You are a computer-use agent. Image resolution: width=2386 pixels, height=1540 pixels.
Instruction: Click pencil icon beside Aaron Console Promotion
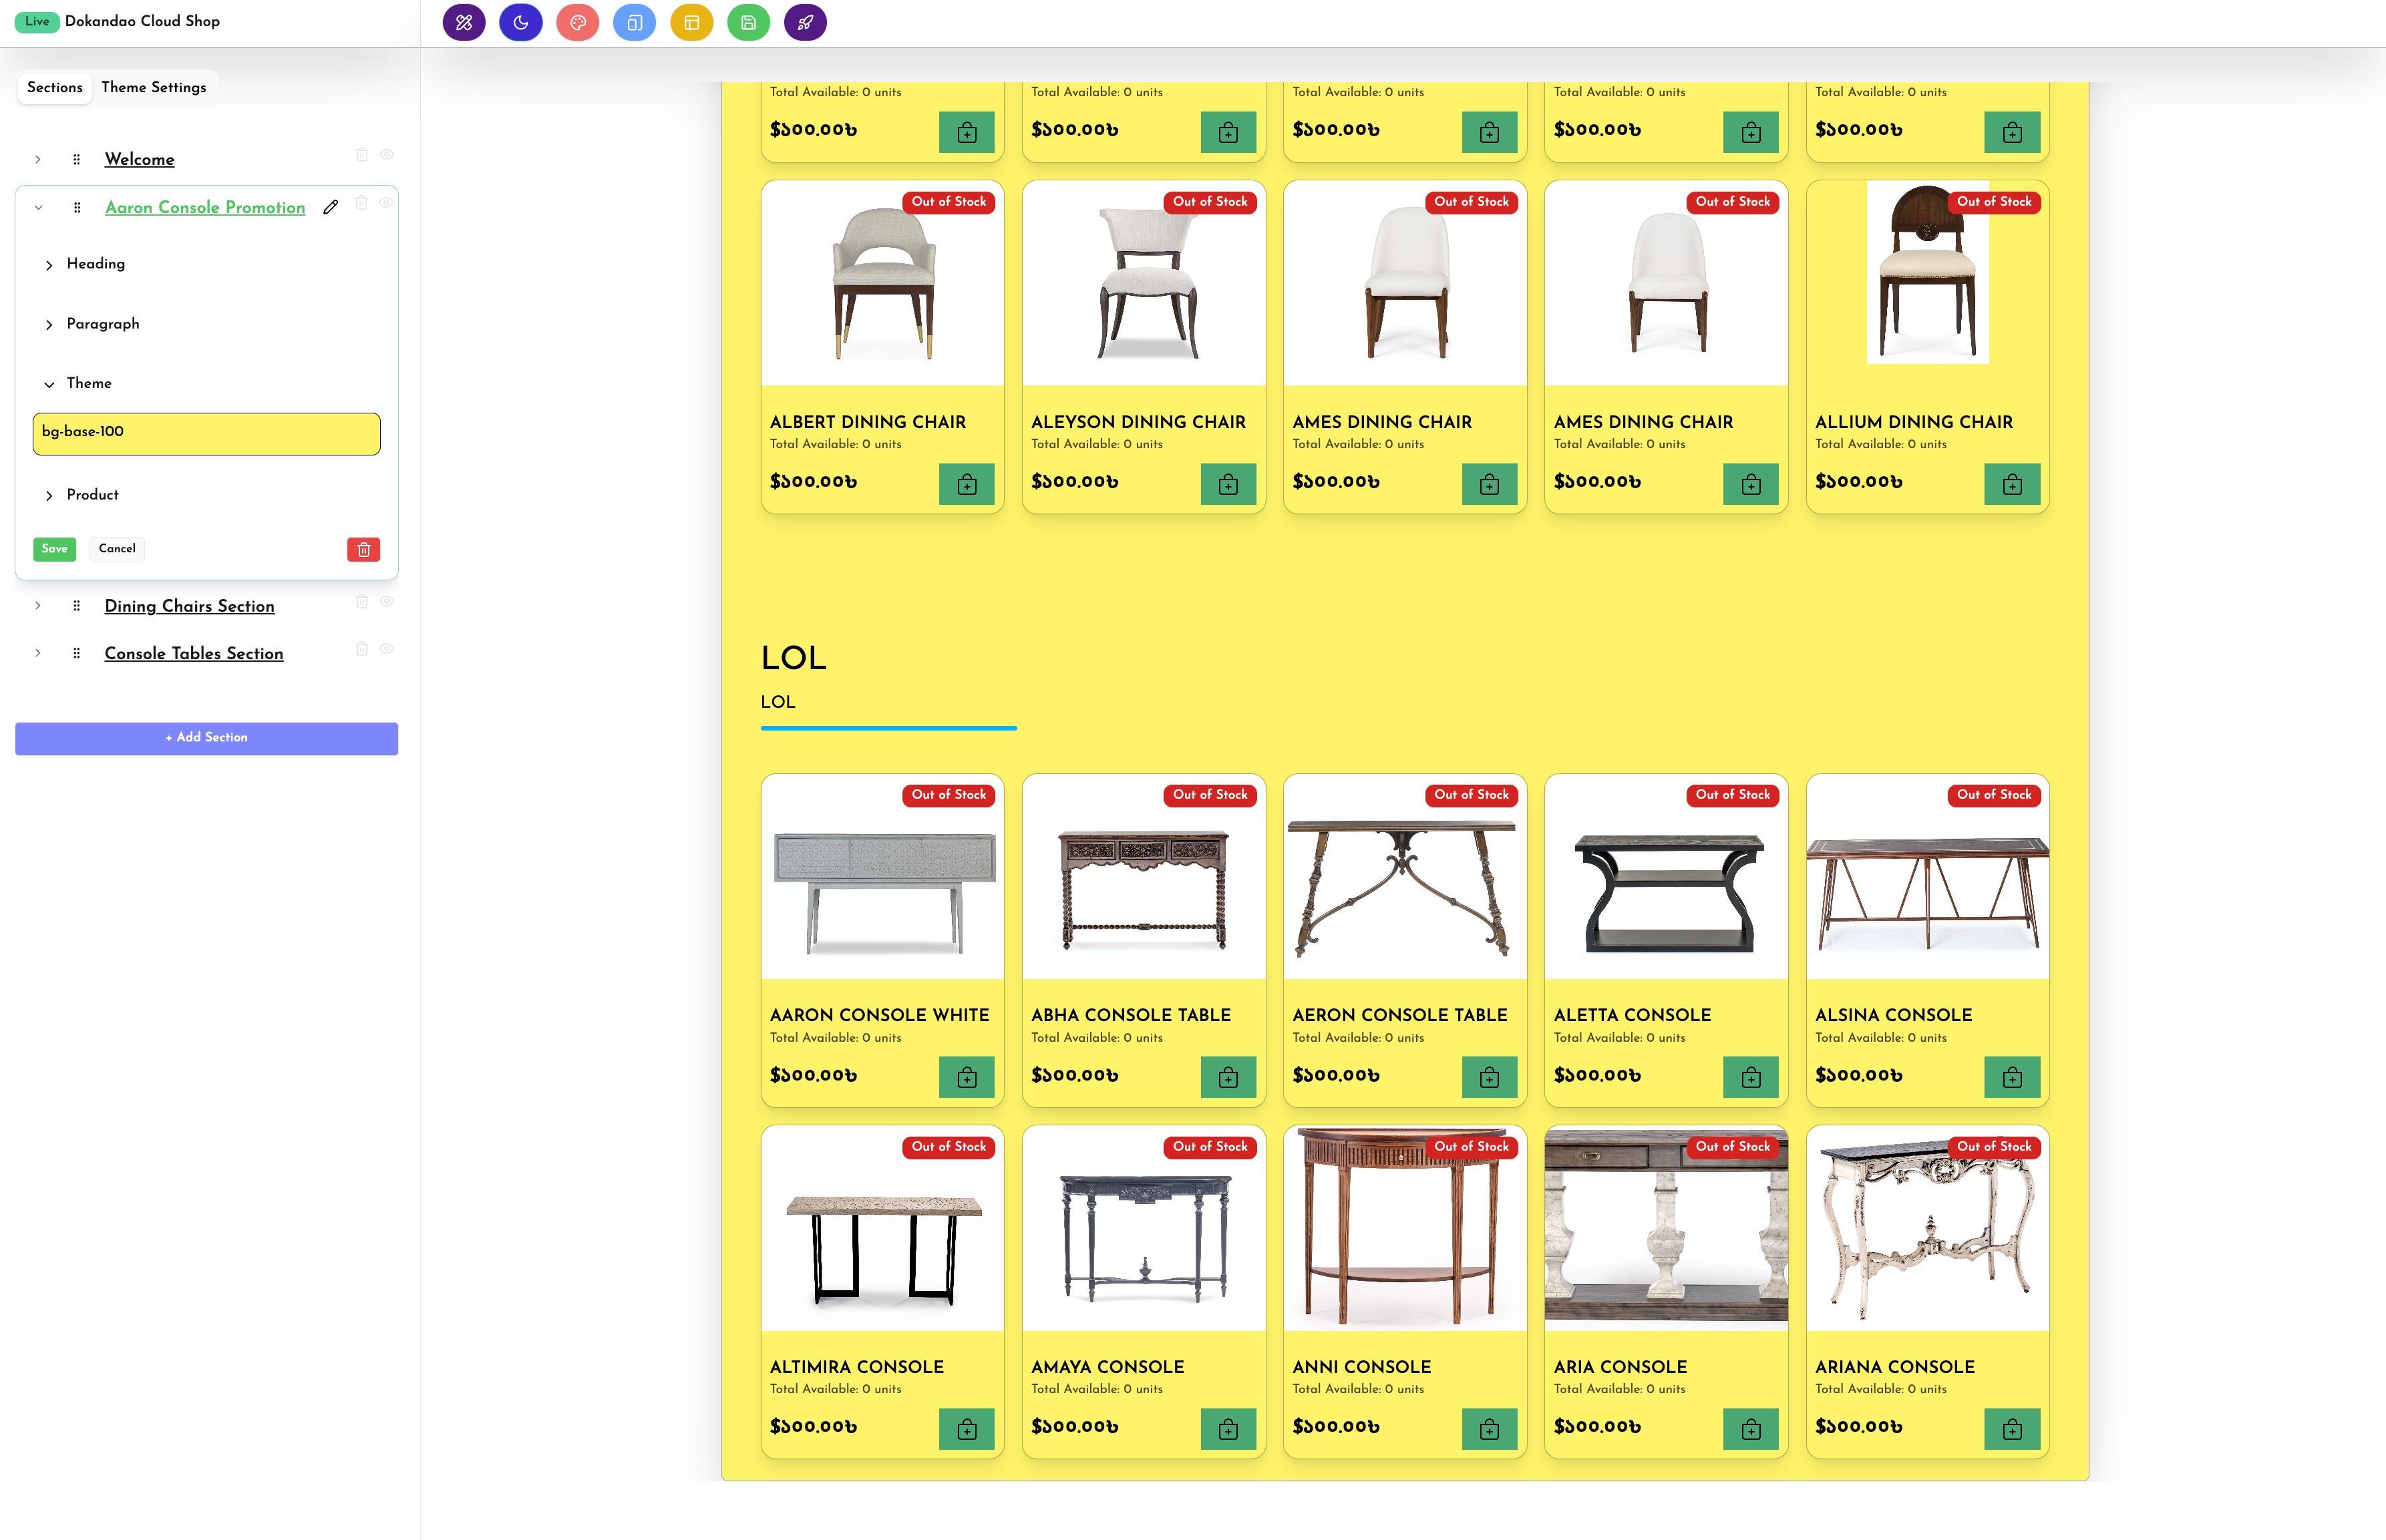point(331,207)
